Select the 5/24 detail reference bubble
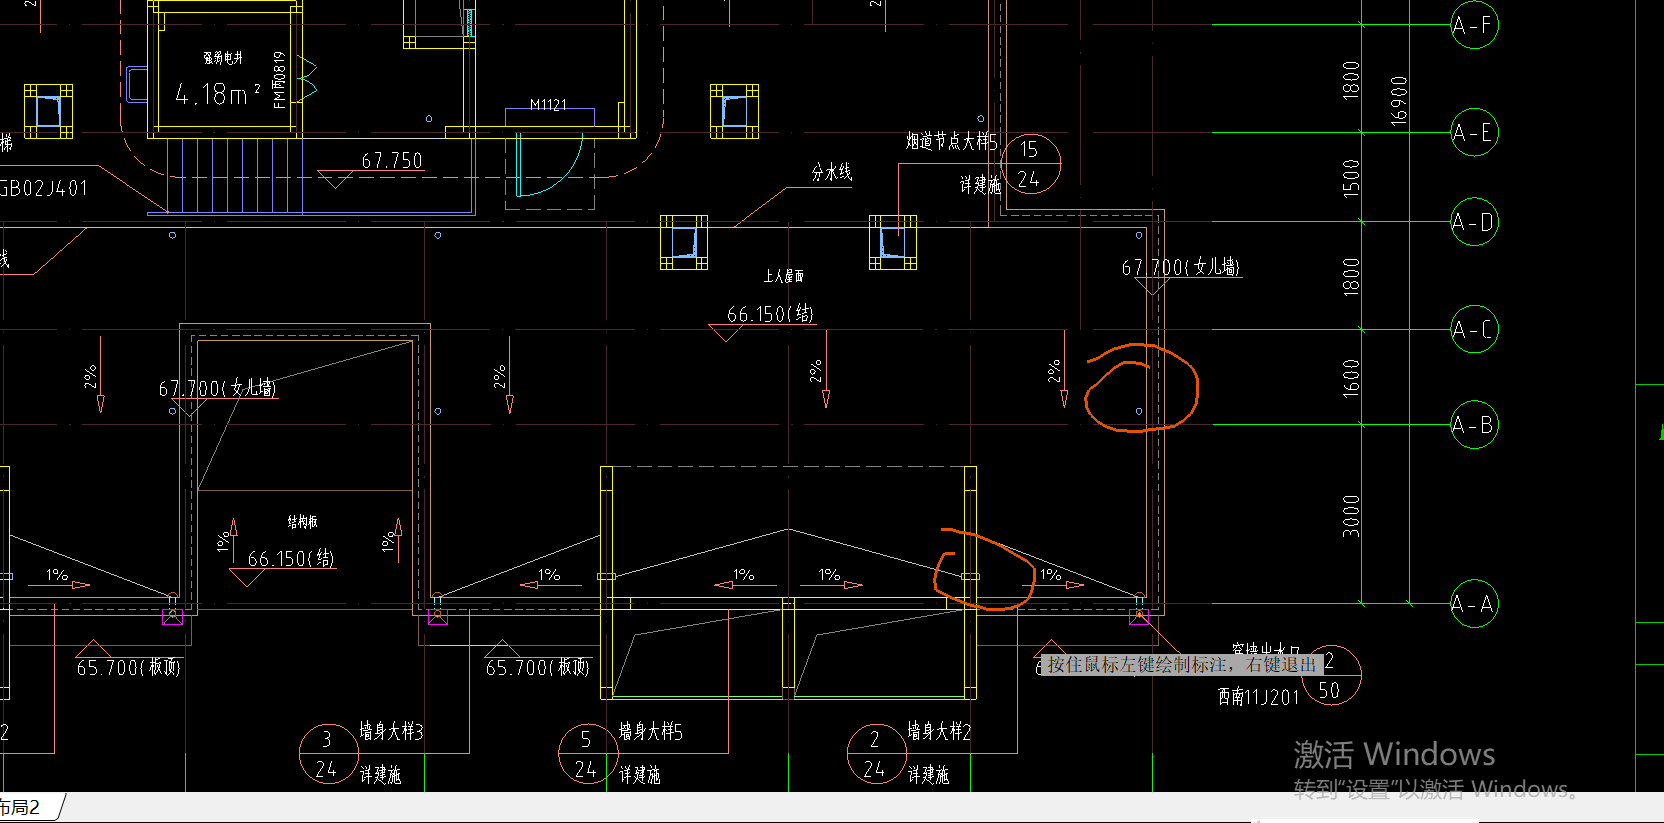 [587, 754]
